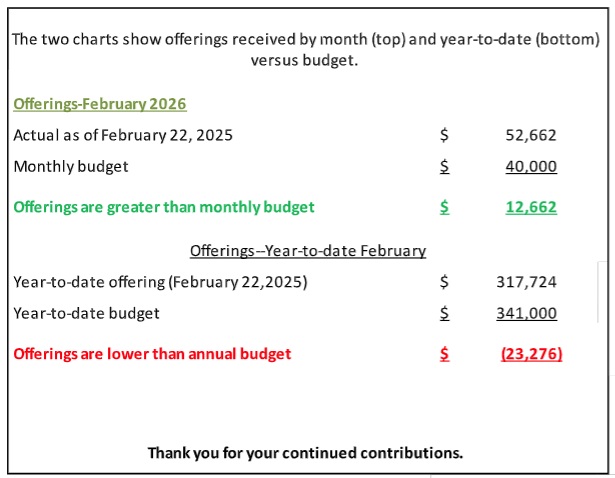This screenshot has width=615, height=478.
Task: Click the Year-to-date budget row label
Action: coord(87,313)
